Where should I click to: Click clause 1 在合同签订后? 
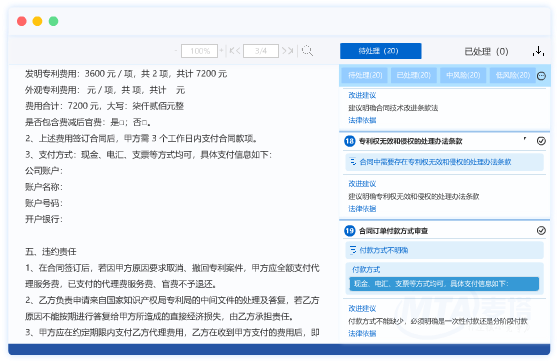172,276
